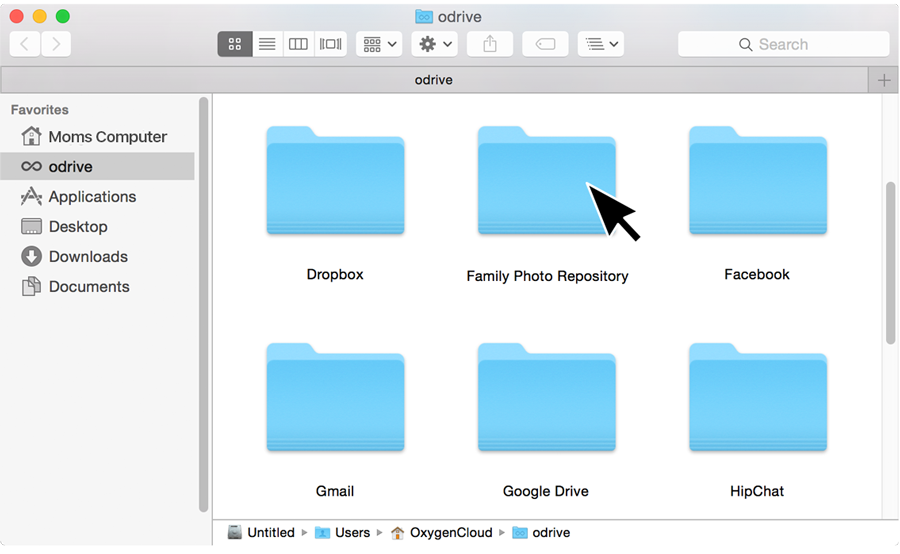Select the Family Photo Repository folder icon
900x554 pixels.
click(x=546, y=180)
